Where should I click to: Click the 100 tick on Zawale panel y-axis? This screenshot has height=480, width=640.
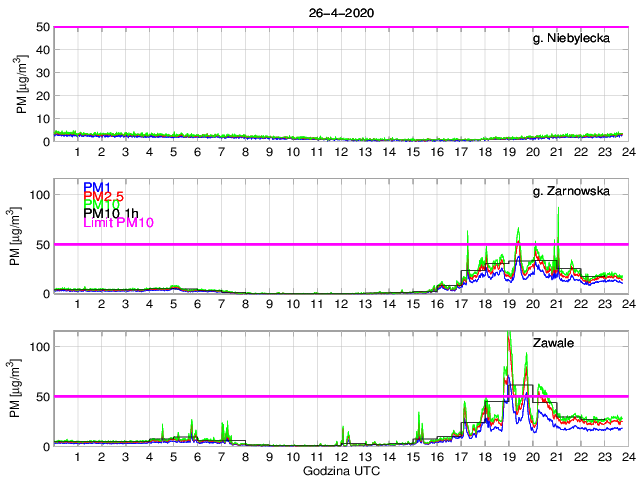tap(39, 346)
